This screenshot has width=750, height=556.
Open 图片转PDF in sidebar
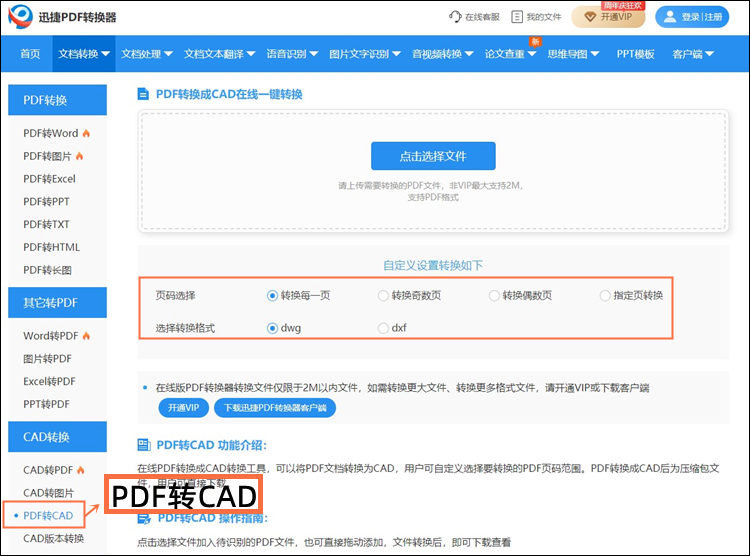point(47,359)
